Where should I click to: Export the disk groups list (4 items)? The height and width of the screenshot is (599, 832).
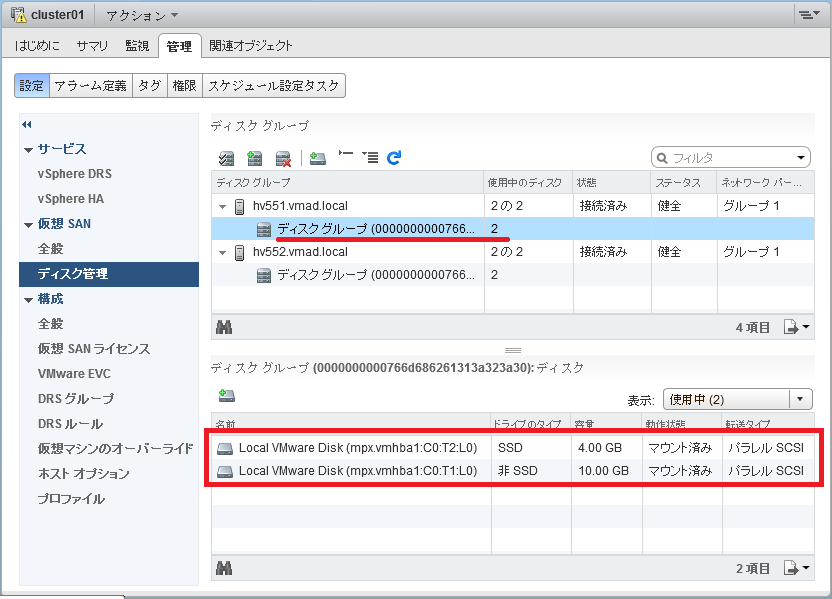point(796,327)
